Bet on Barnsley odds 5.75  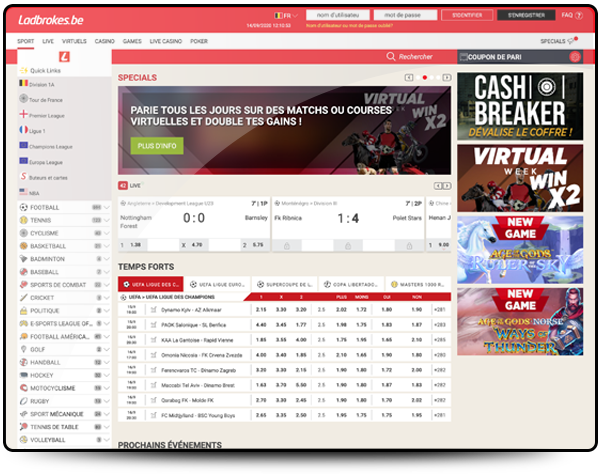[255, 245]
